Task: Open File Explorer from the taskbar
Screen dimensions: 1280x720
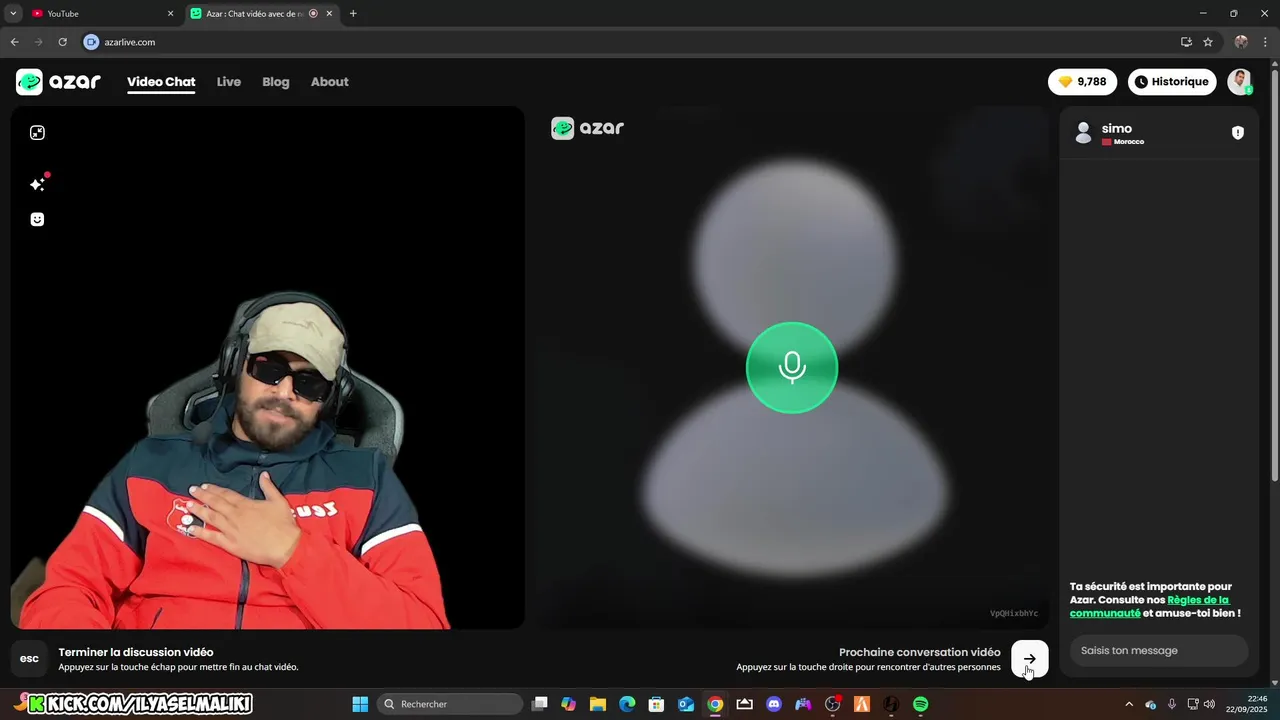Action: pyautogui.click(x=598, y=704)
